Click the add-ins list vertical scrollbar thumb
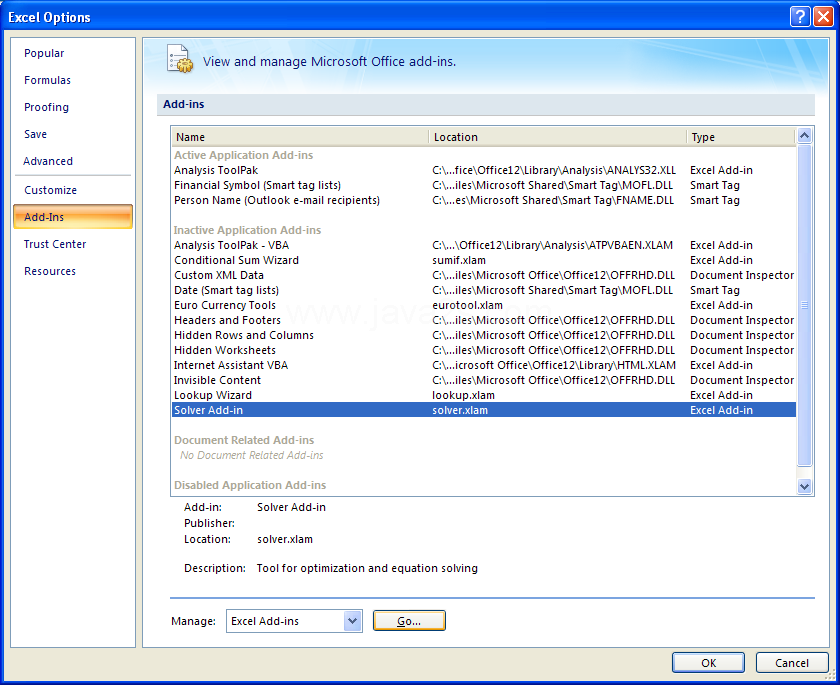Viewport: 840px width, 685px height. pyautogui.click(x=804, y=305)
